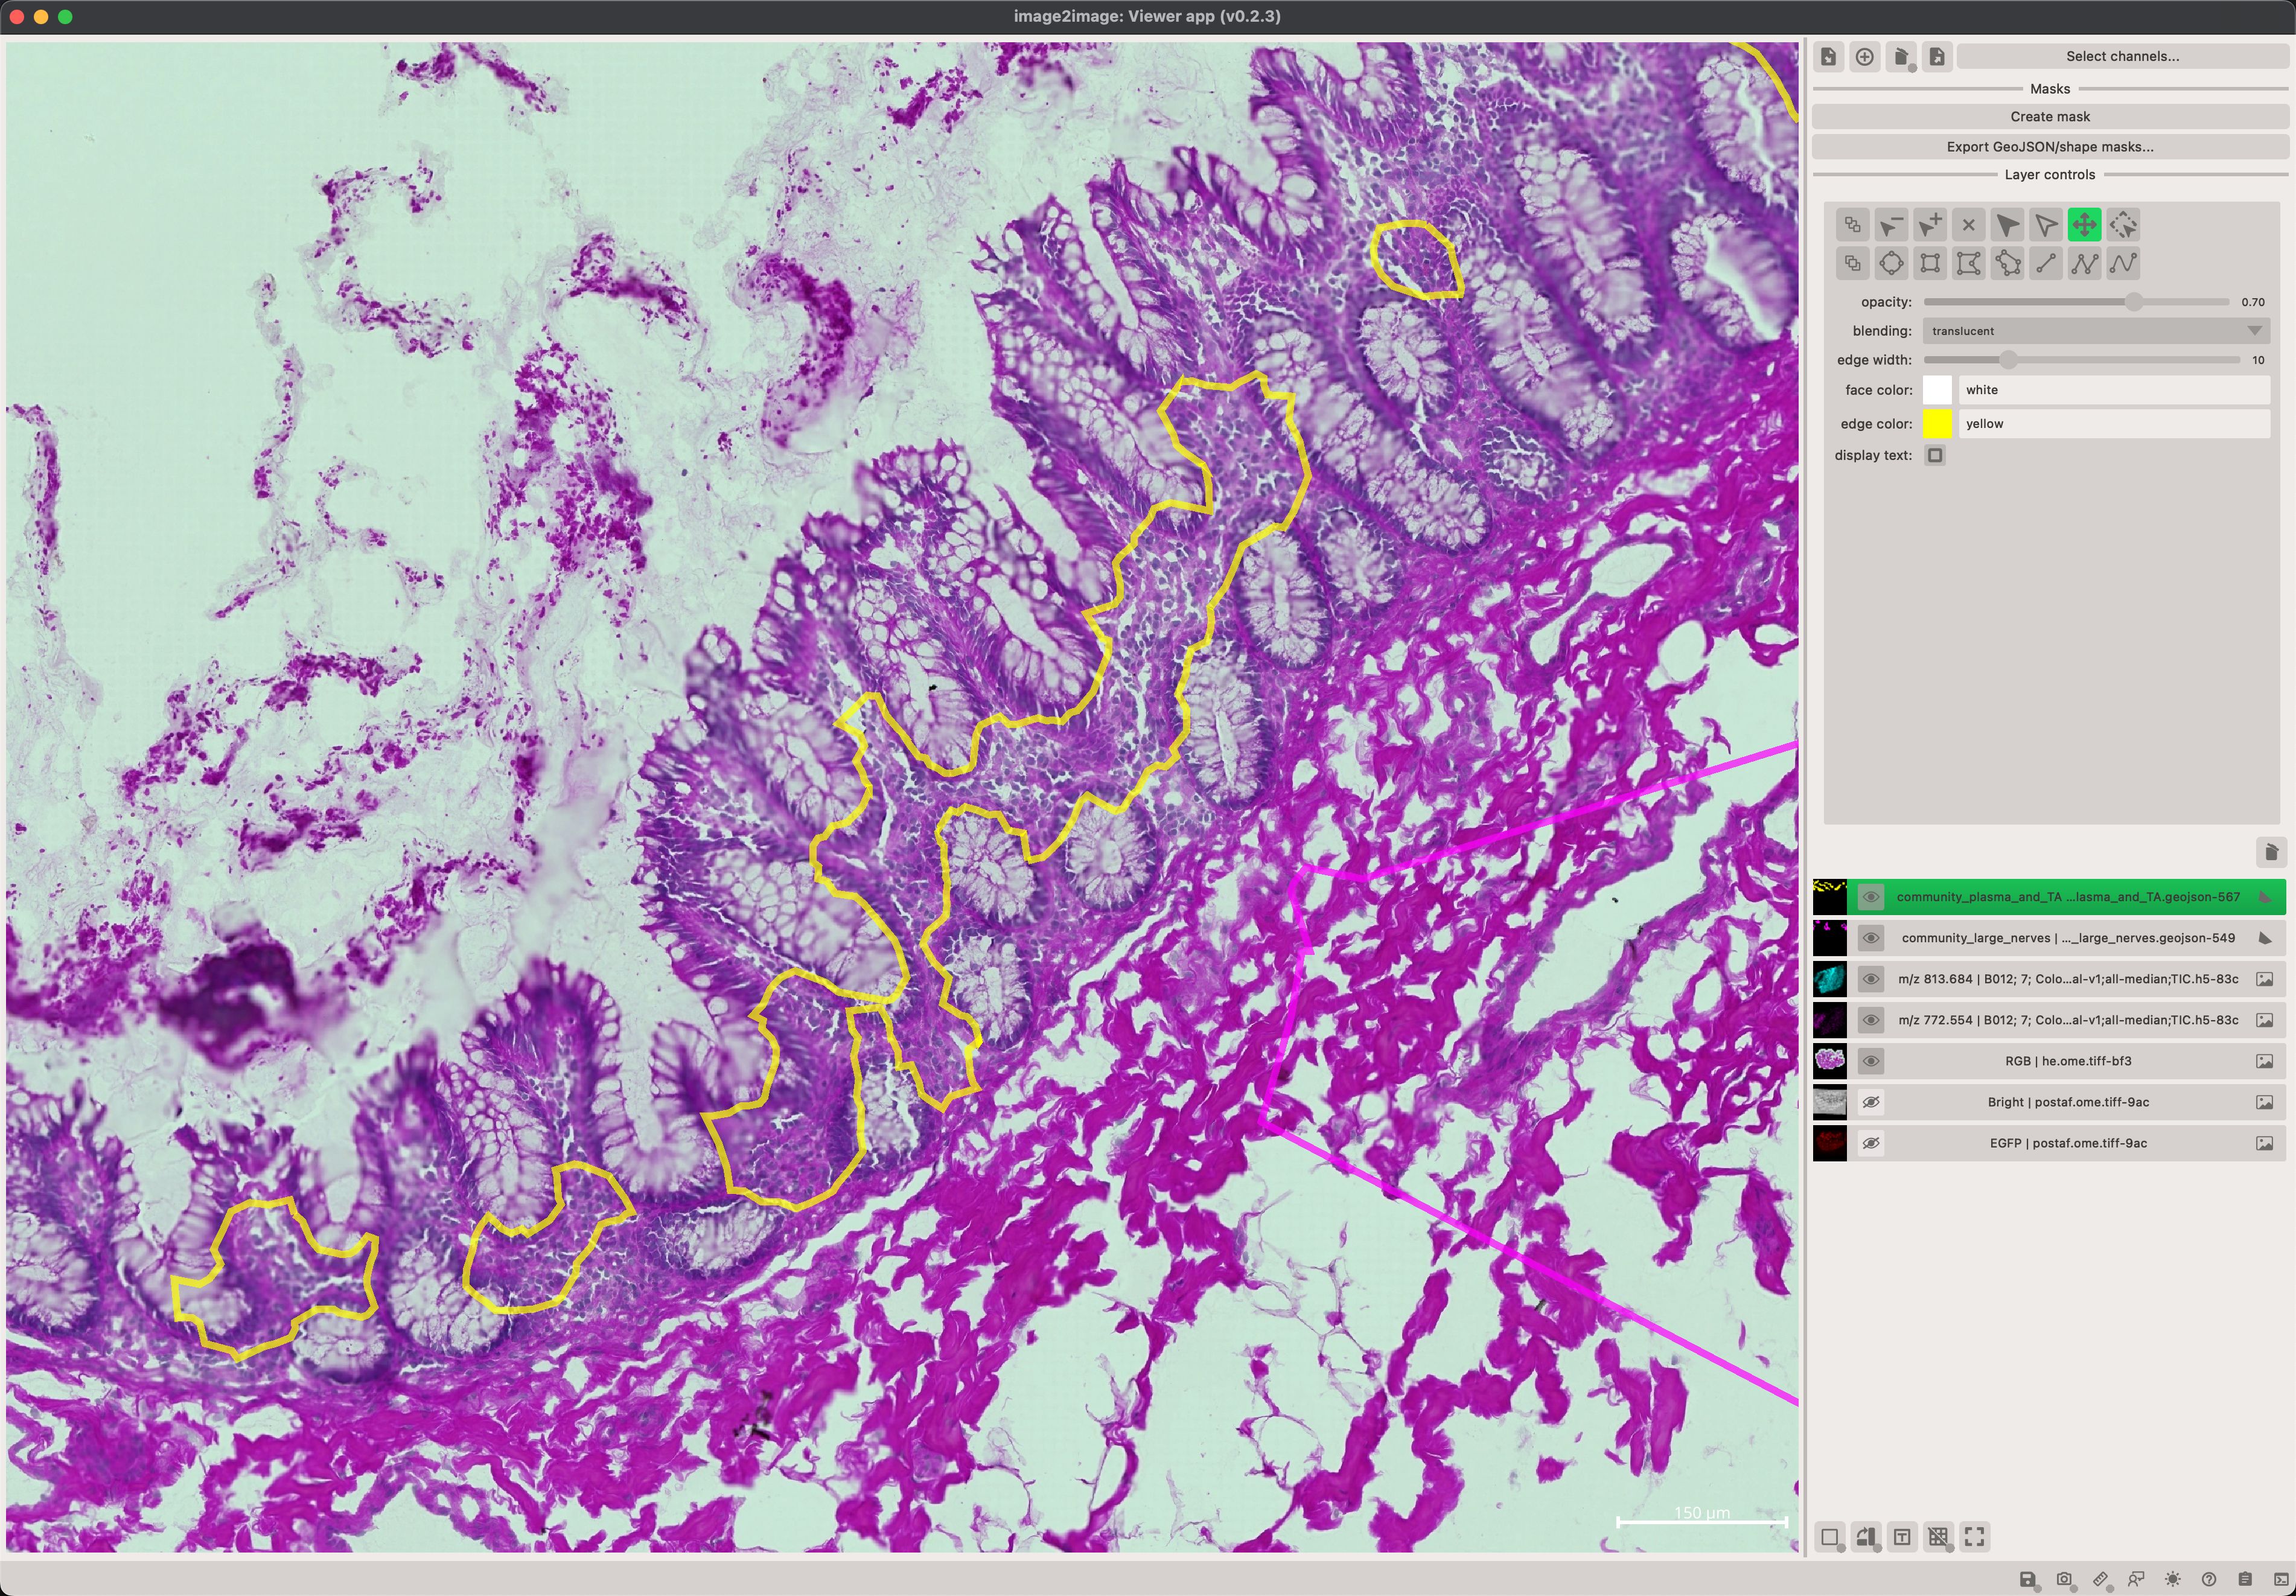The height and width of the screenshot is (1596, 2296).
Task: Take screenshot with camera icon
Action: click(x=2064, y=1579)
